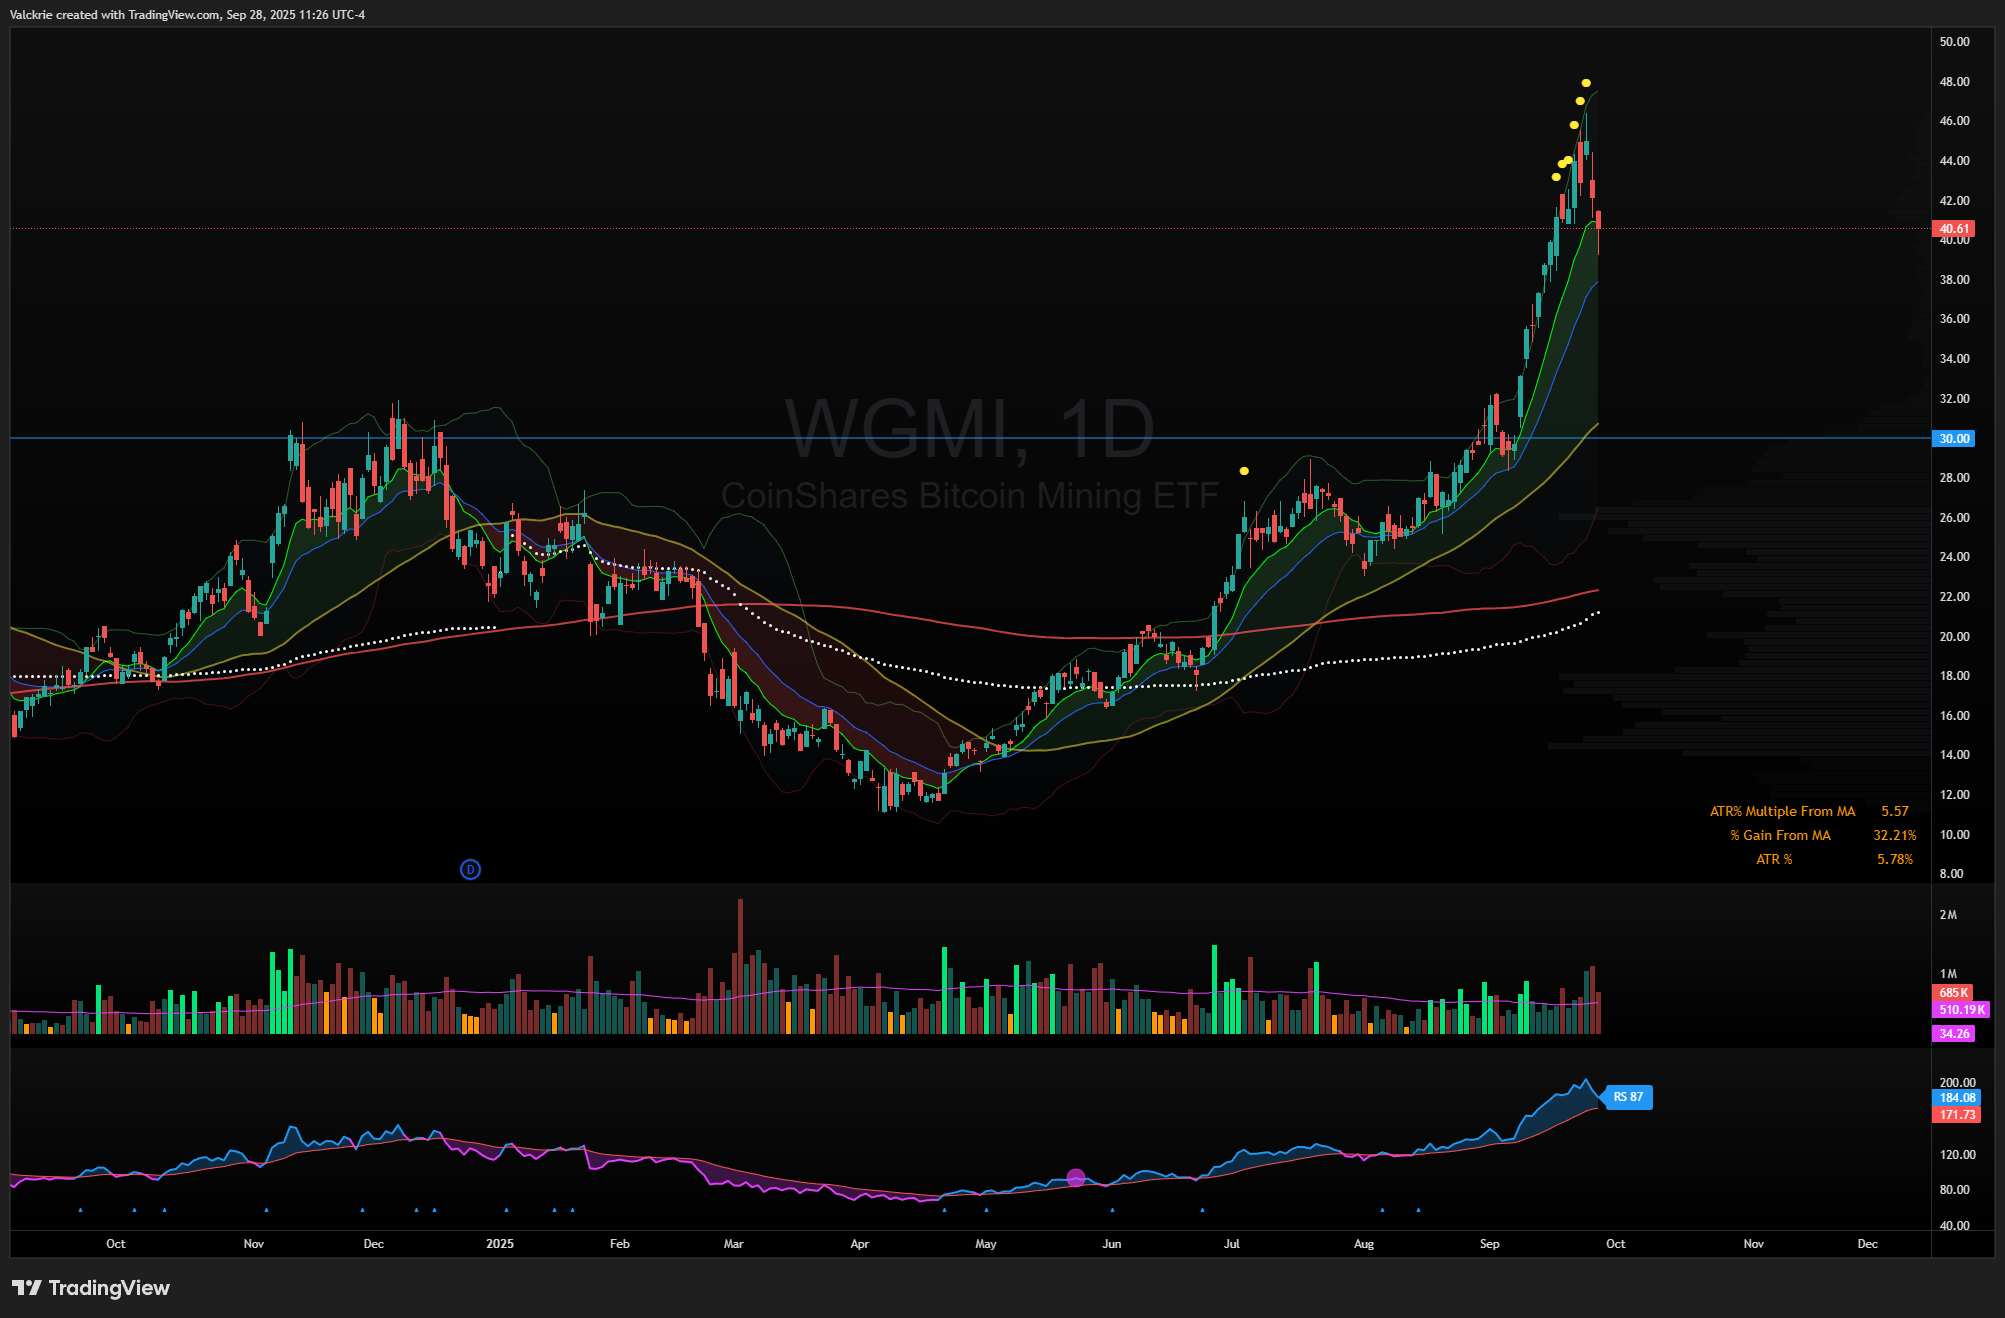The height and width of the screenshot is (1318, 2005).
Task: Click the purple circle on RS line
Action: pos(1075,1178)
